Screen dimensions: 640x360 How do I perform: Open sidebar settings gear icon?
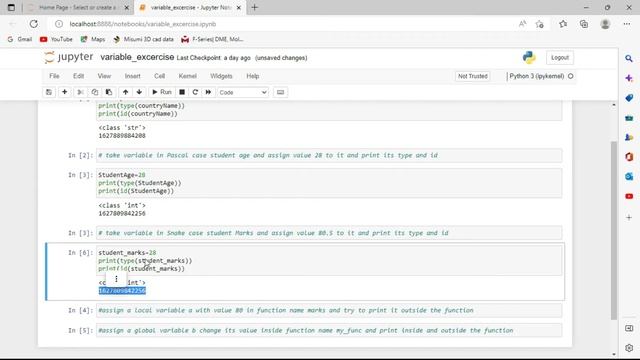(629, 348)
